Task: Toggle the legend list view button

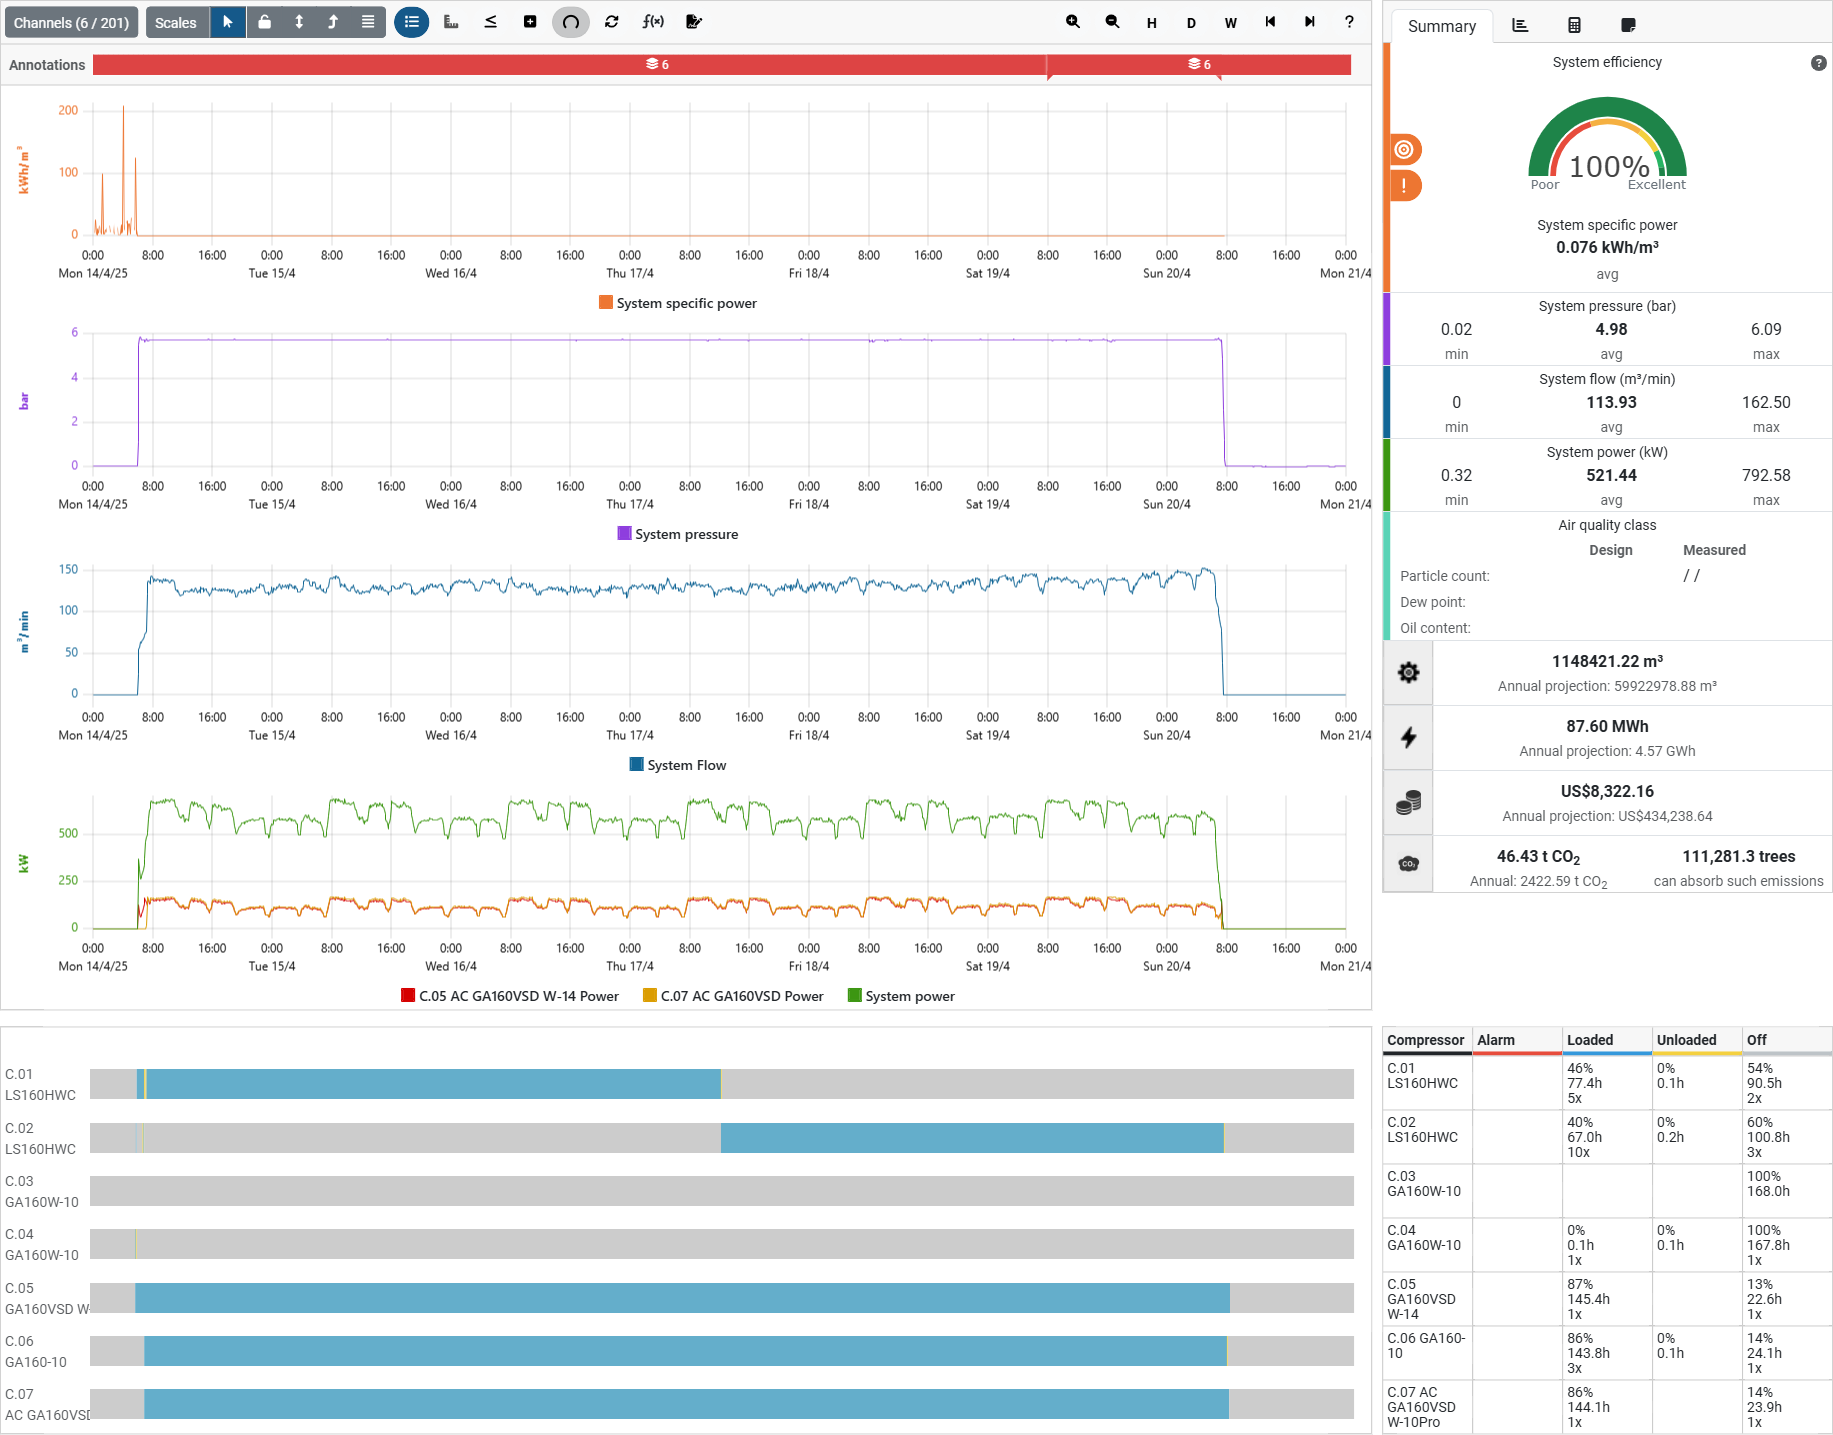Action: [411, 22]
